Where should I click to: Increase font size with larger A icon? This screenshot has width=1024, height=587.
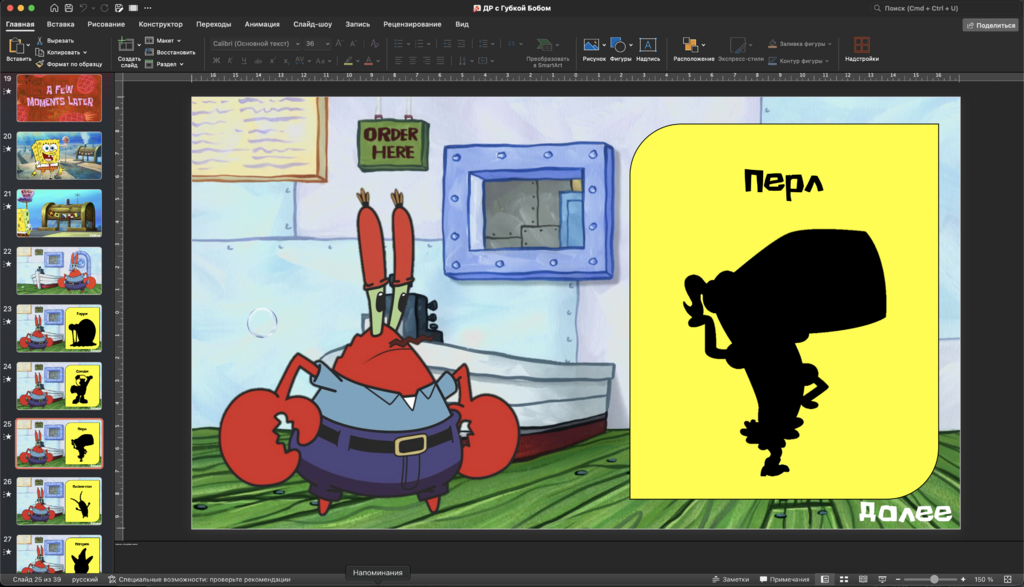[x=339, y=44]
